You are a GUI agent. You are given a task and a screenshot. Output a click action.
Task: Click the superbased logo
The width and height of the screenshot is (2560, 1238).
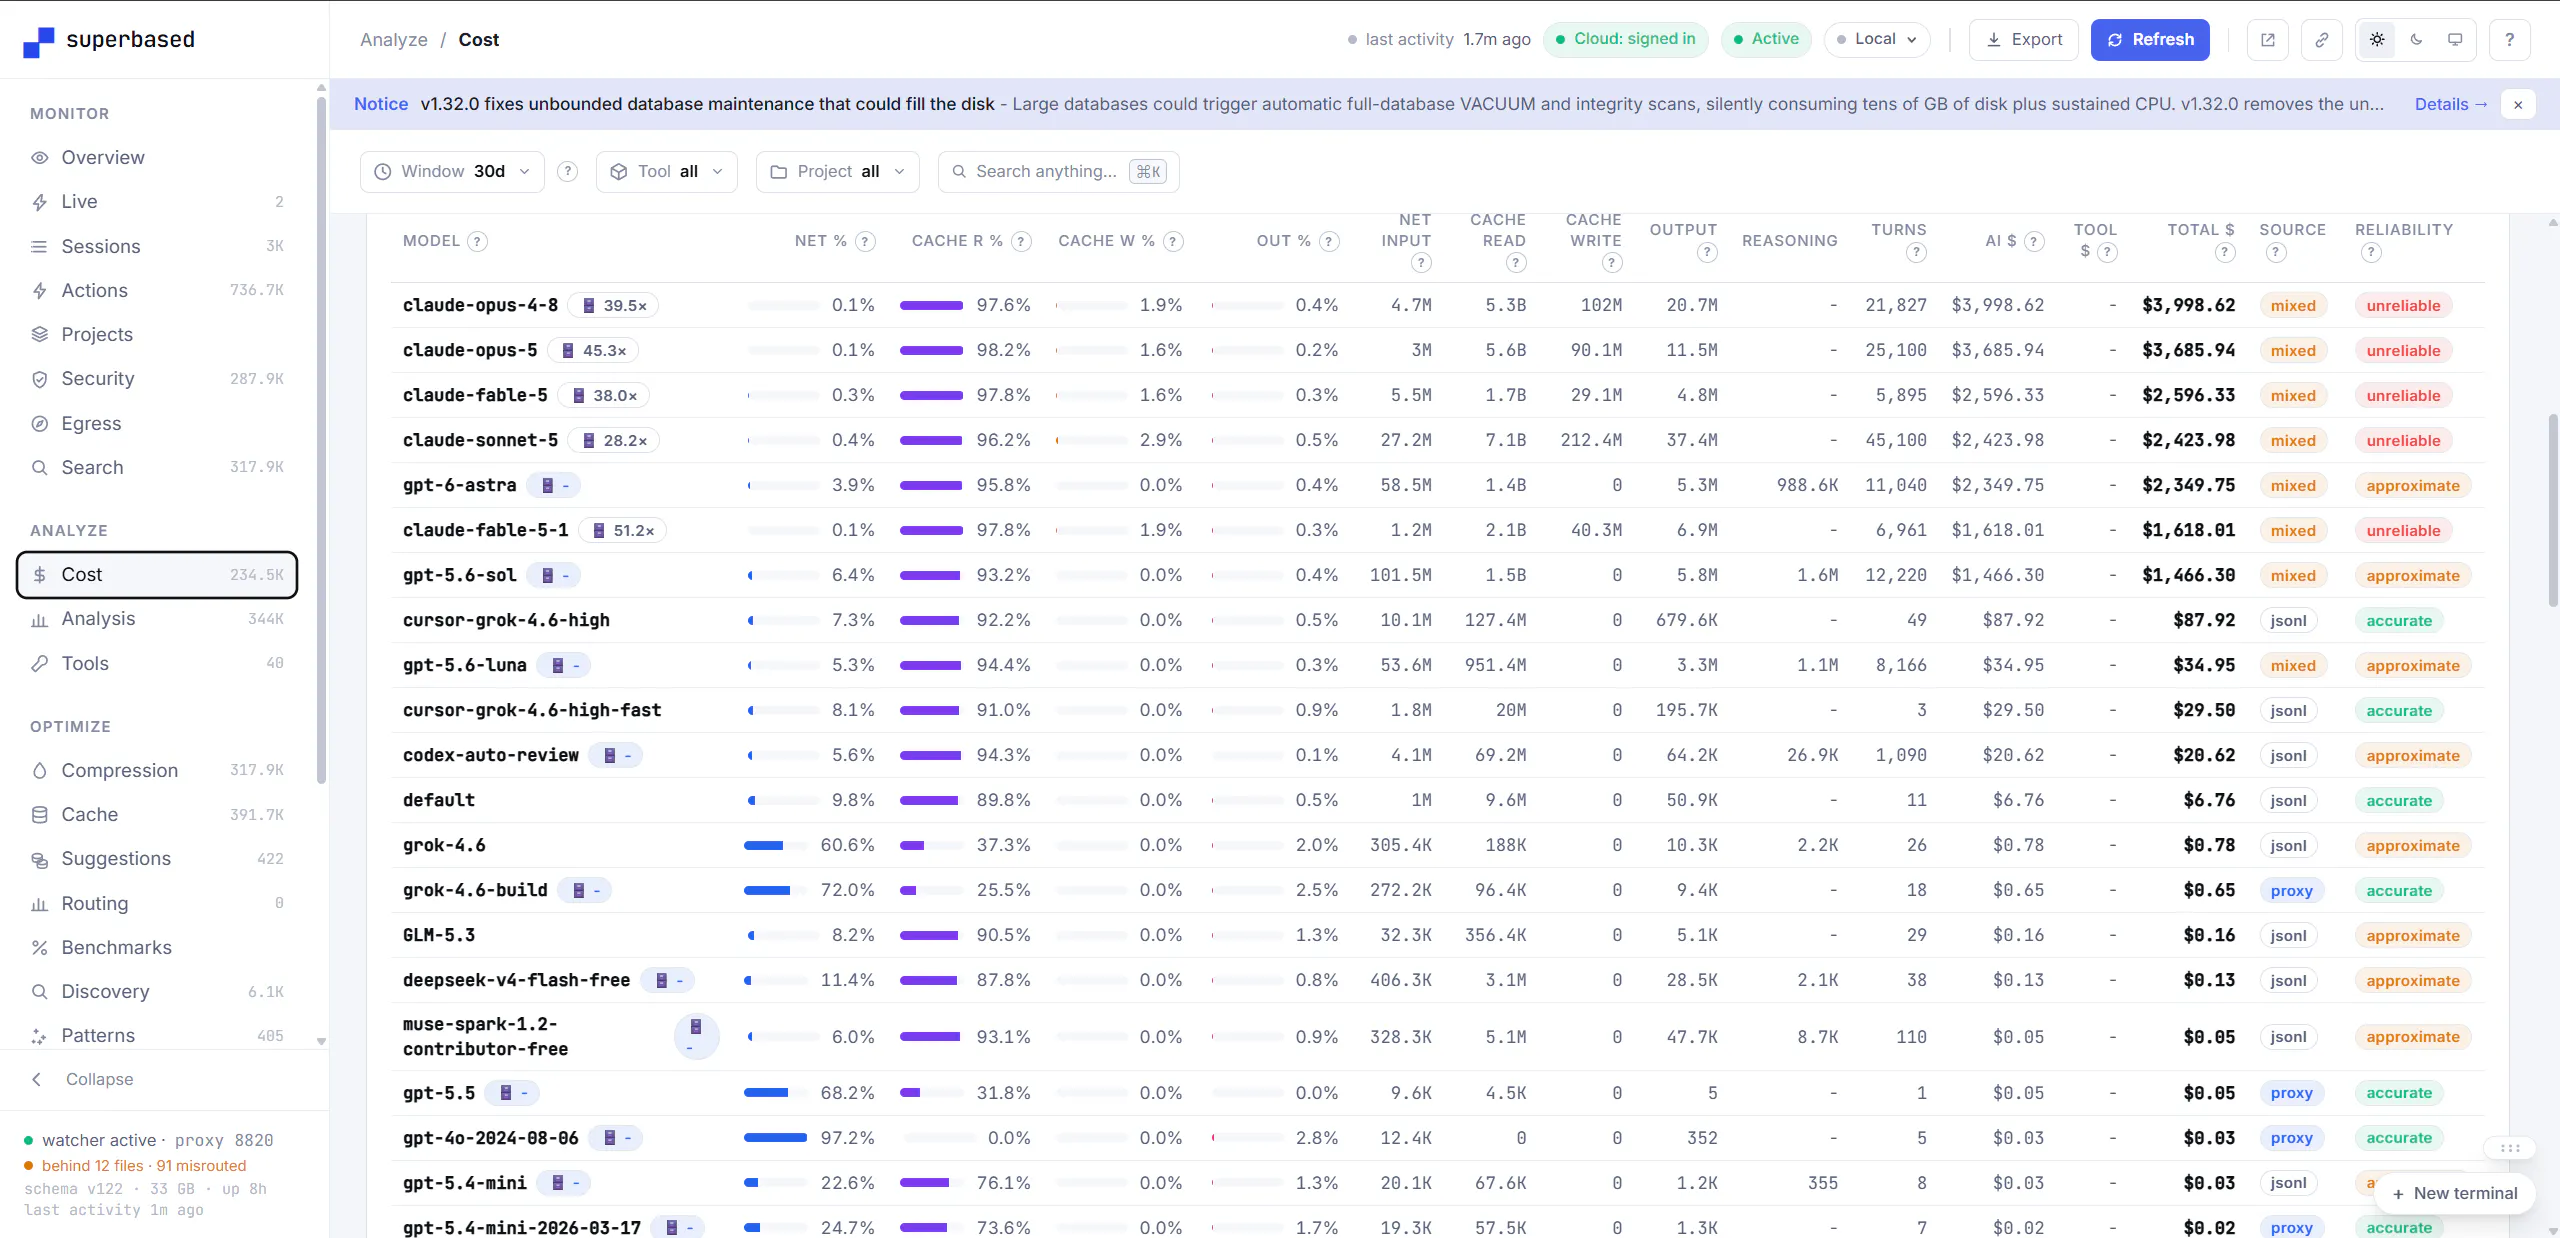(109, 40)
